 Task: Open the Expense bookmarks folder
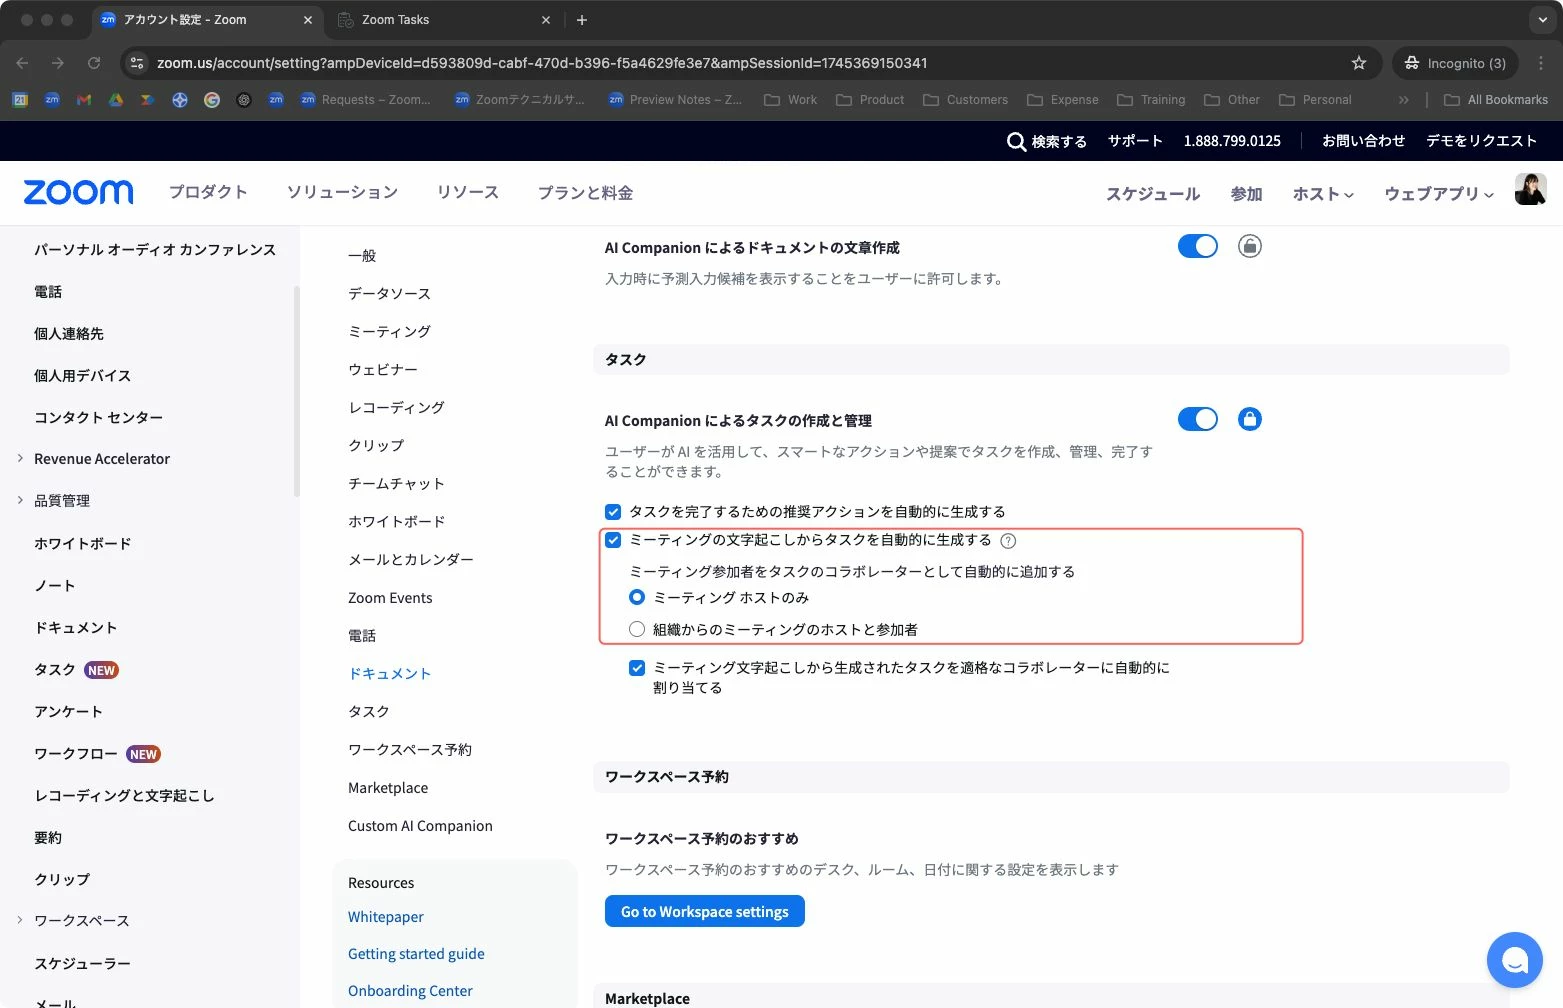point(1063,100)
